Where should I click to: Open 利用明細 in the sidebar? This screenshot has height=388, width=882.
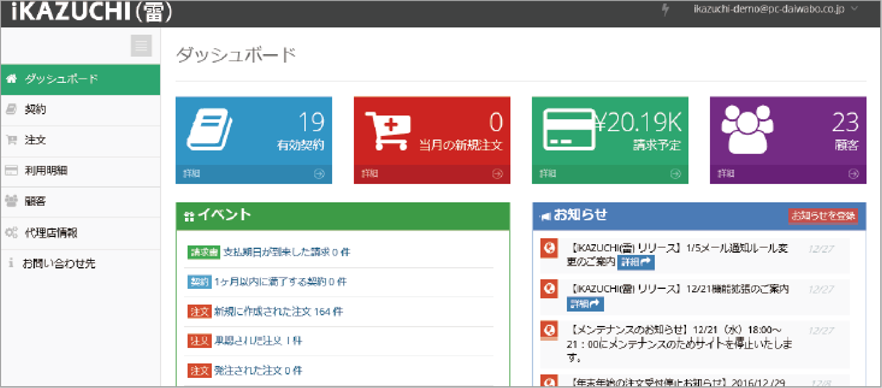(x=80, y=171)
